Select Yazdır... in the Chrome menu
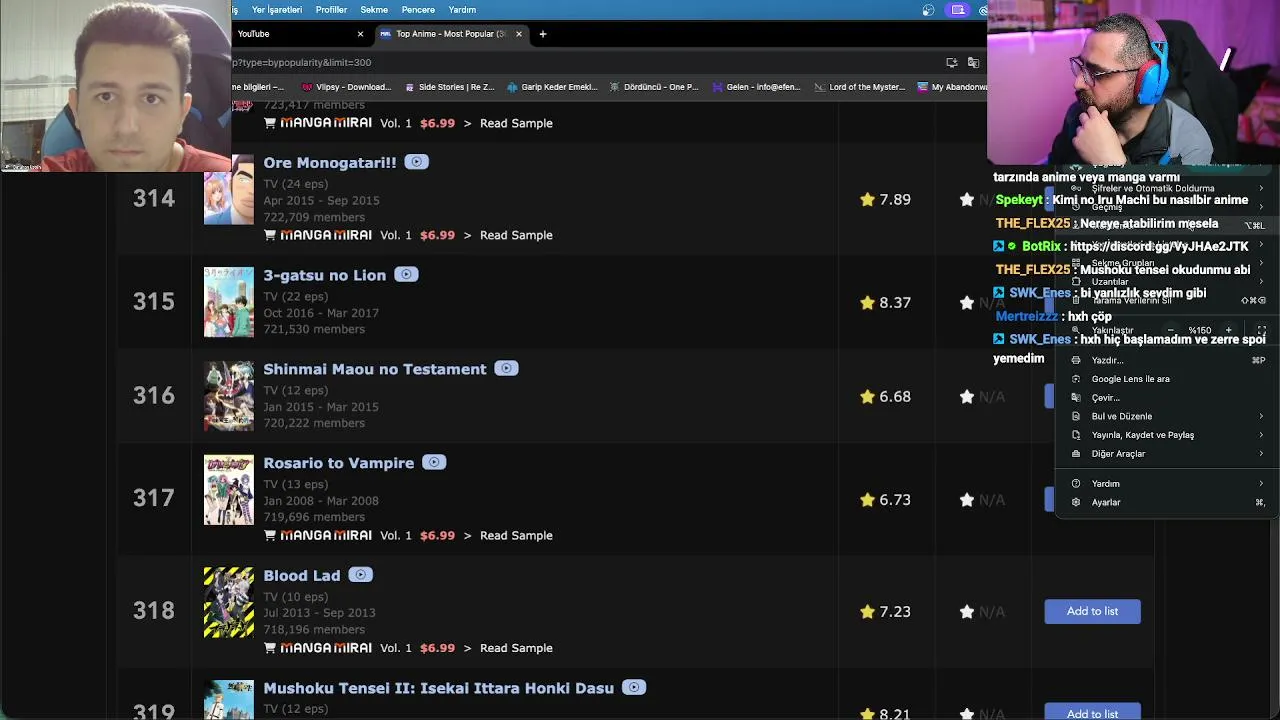1280x720 pixels. click(x=1168, y=360)
